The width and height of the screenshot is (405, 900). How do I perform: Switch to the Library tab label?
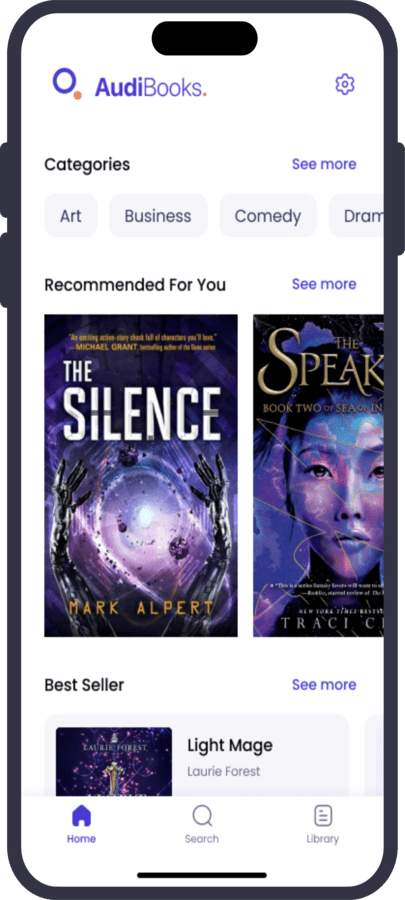click(323, 839)
